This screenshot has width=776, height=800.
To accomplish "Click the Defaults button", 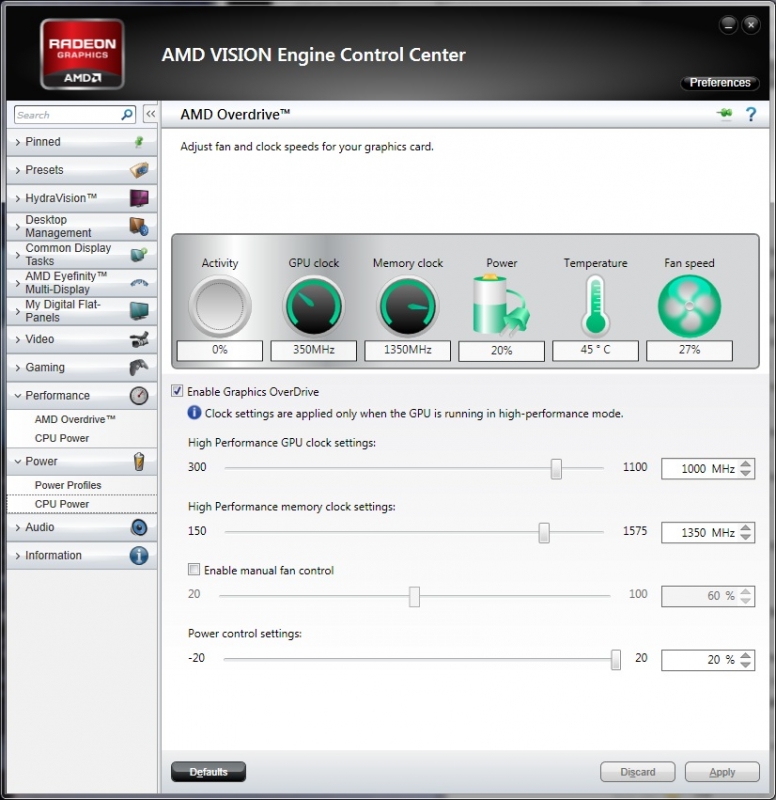I will (208, 772).
